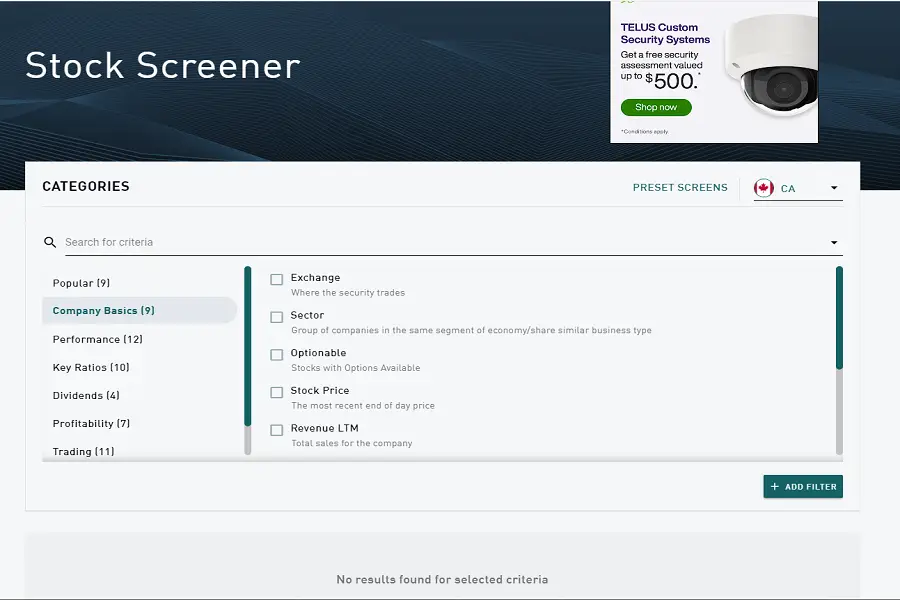Image resolution: width=900 pixels, height=600 pixels.
Task: Enable the Sector filter checkbox
Action: click(277, 317)
